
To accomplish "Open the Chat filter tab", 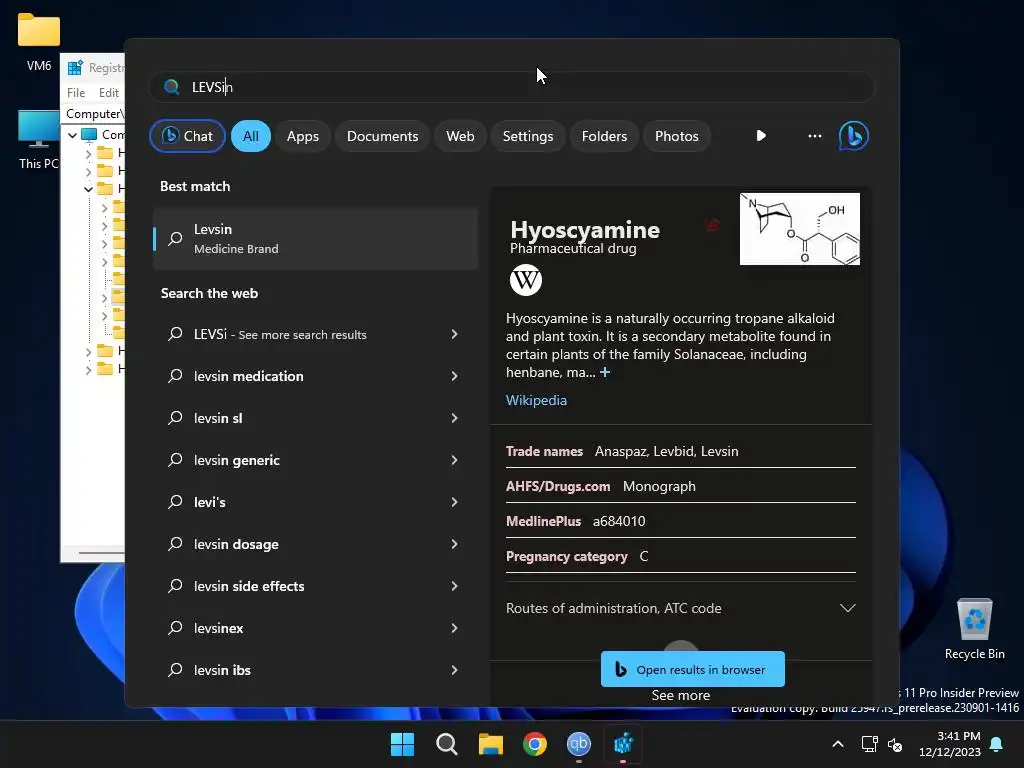I will pos(187,136).
